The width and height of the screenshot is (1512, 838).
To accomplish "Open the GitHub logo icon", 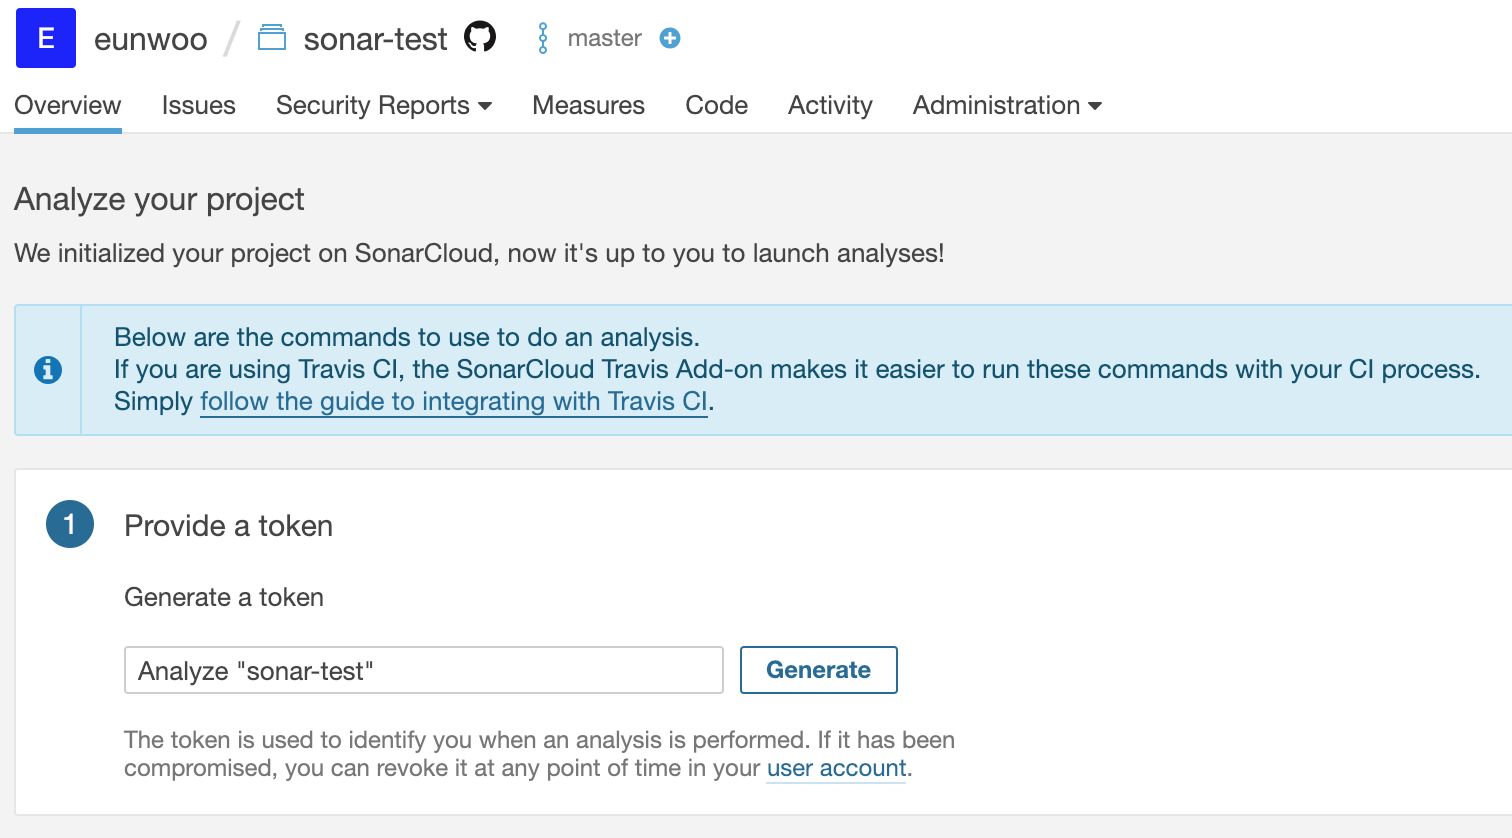I will pyautogui.click(x=480, y=38).
